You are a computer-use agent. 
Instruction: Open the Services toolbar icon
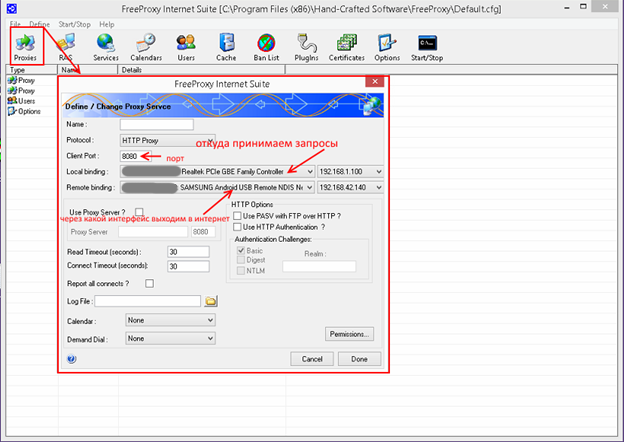point(106,47)
